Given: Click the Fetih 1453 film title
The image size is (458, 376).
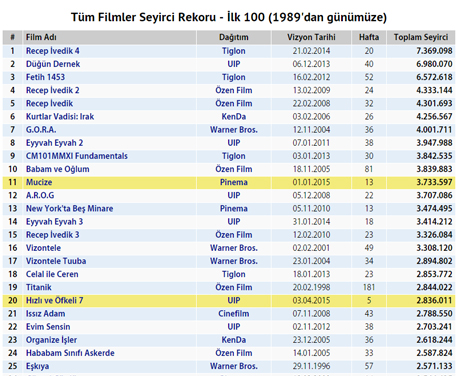Looking at the screenshot, I should click(x=45, y=77).
